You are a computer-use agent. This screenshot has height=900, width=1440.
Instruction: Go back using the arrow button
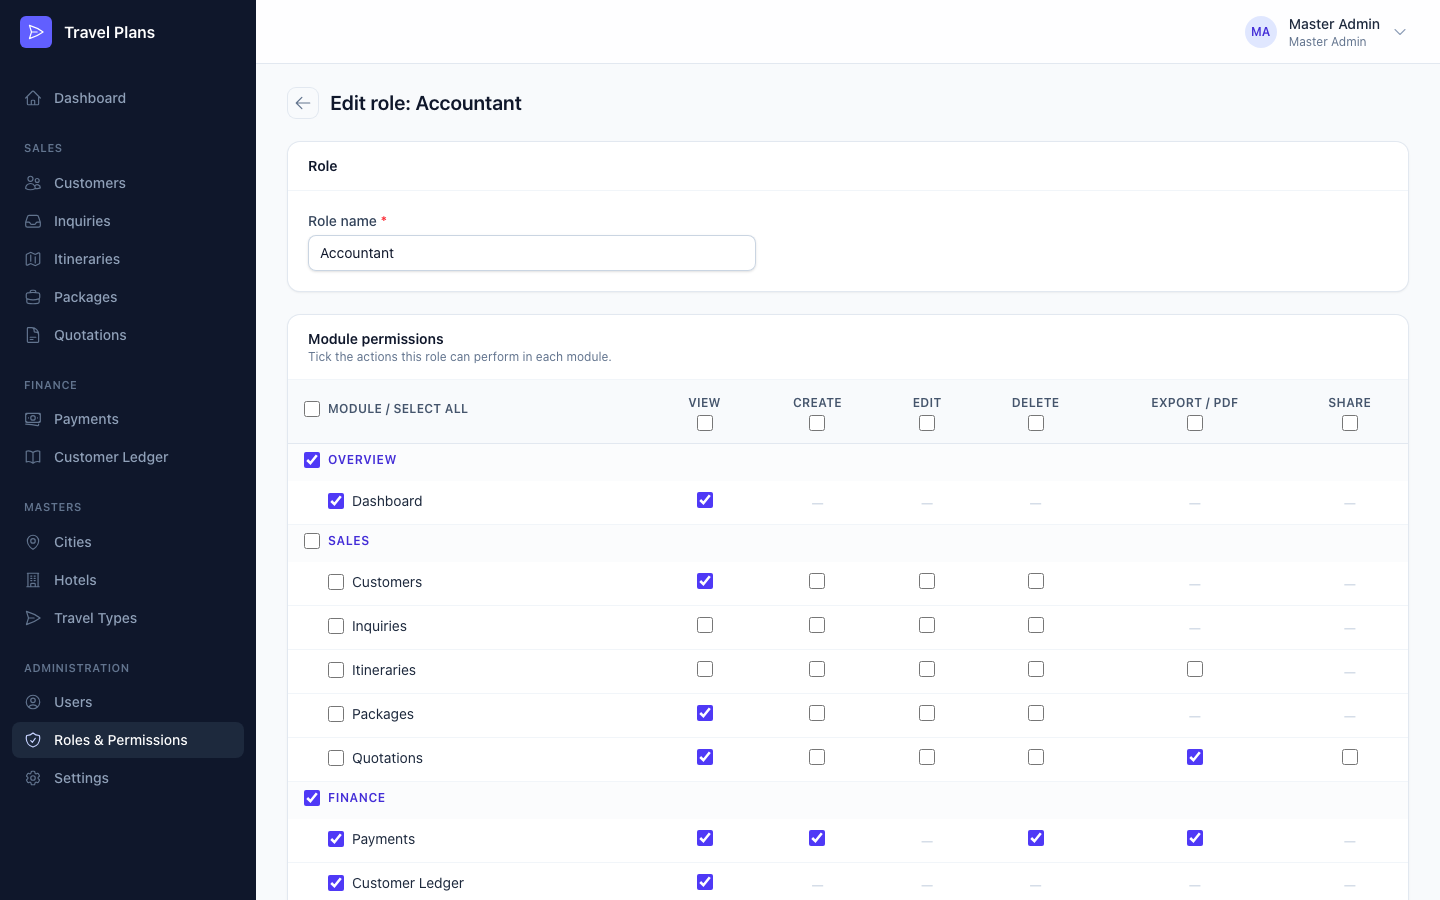303,103
